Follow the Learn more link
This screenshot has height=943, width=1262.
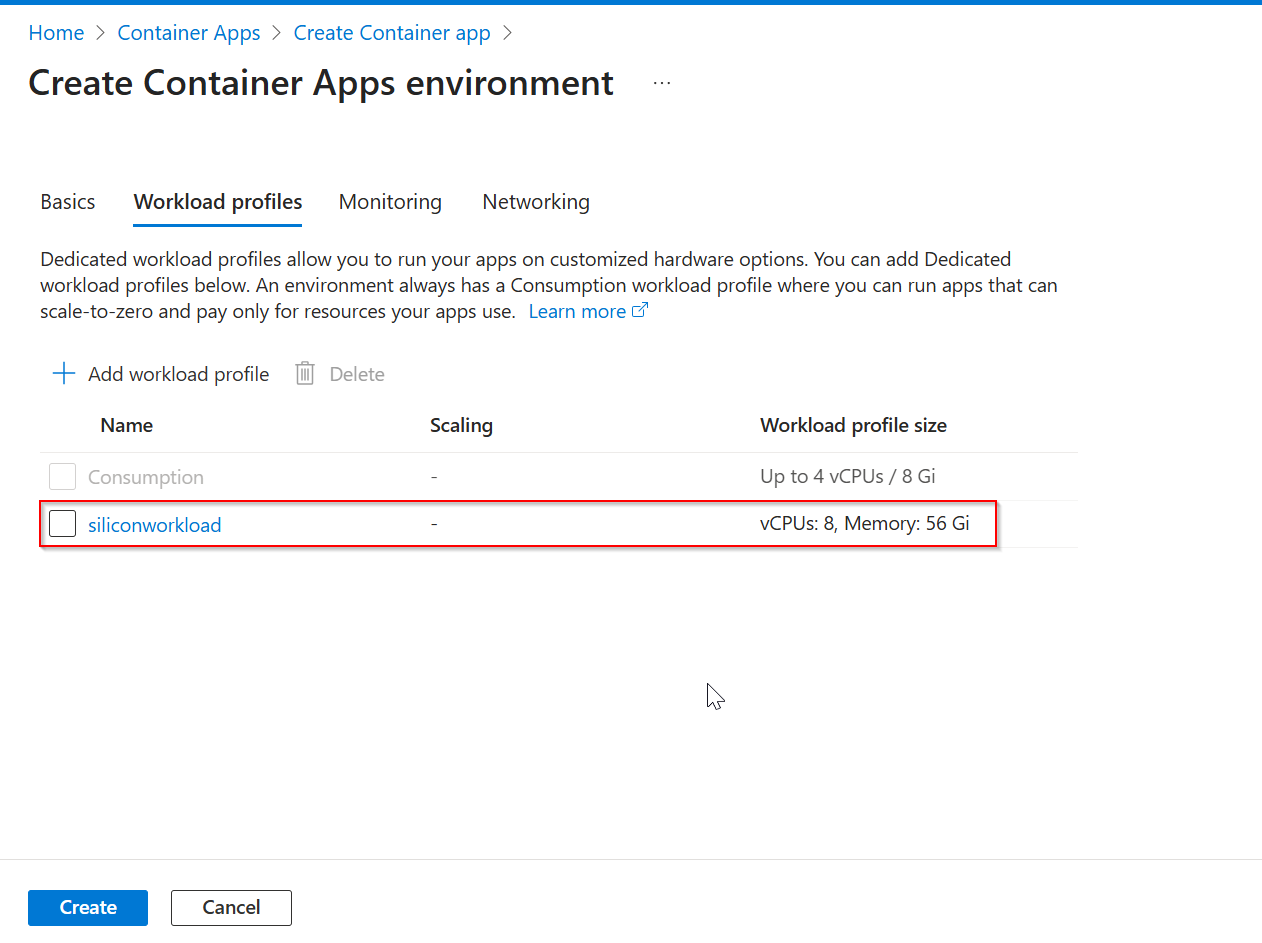point(577,311)
